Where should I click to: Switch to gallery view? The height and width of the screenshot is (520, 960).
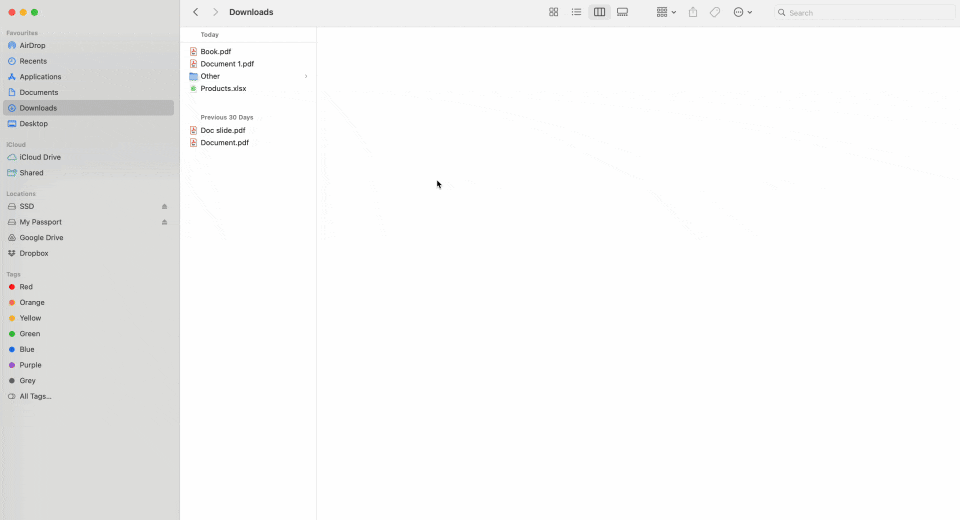click(x=623, y=12)
